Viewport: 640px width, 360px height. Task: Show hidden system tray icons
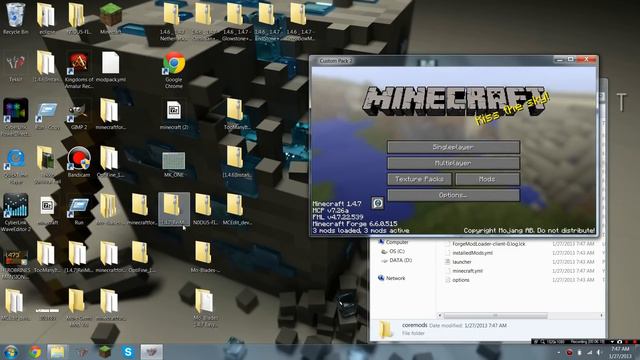(559, 352)
